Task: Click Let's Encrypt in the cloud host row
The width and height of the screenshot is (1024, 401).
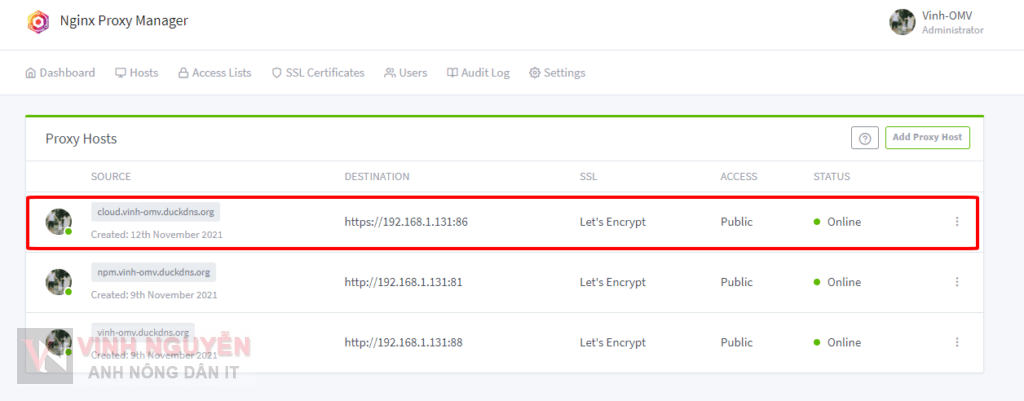Action: (613, 222)
